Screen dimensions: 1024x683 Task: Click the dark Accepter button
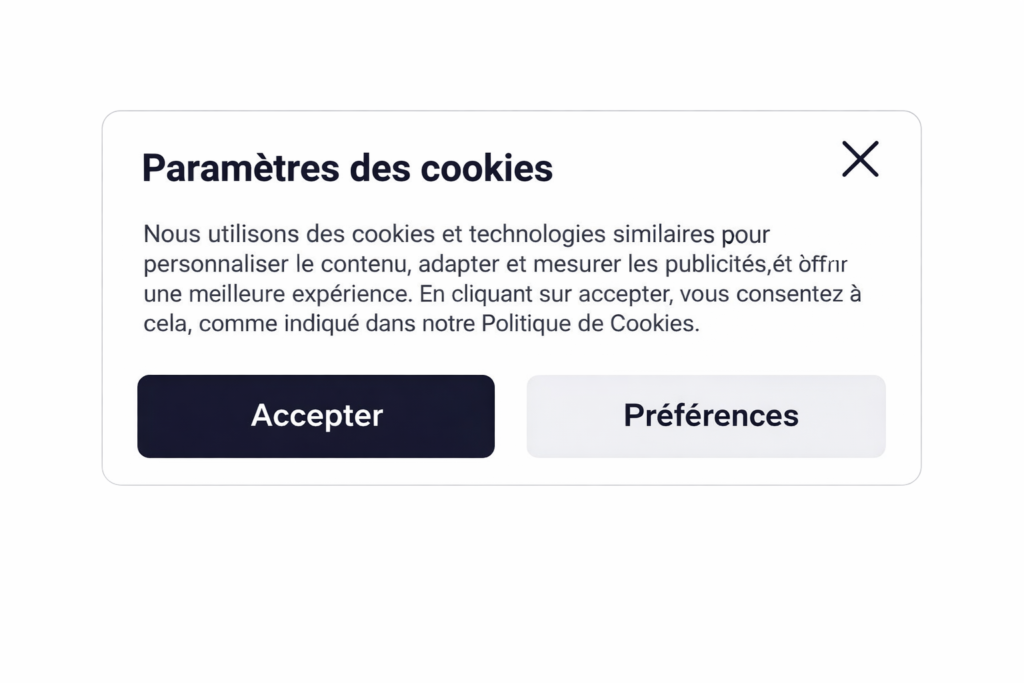click(316, 416)
